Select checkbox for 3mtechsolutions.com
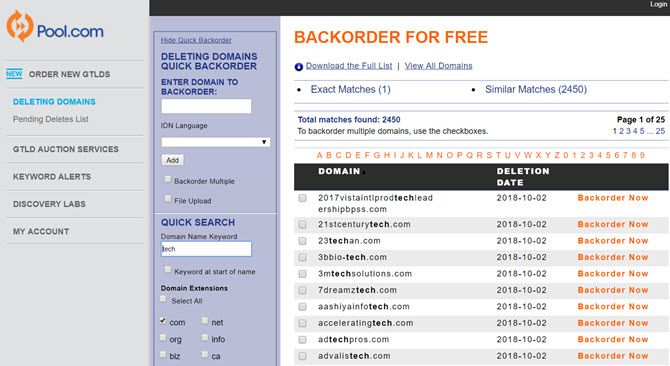670x366 pixels. (x=303, y=274)
